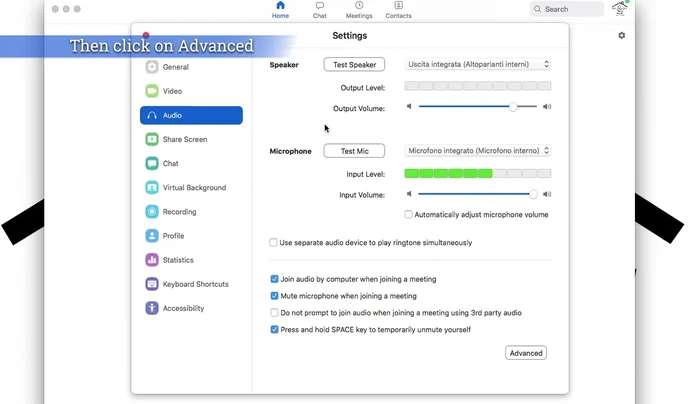Click the Test Speaker button
700x404 pixels.
pyautogui.click(x=354, y=64)
